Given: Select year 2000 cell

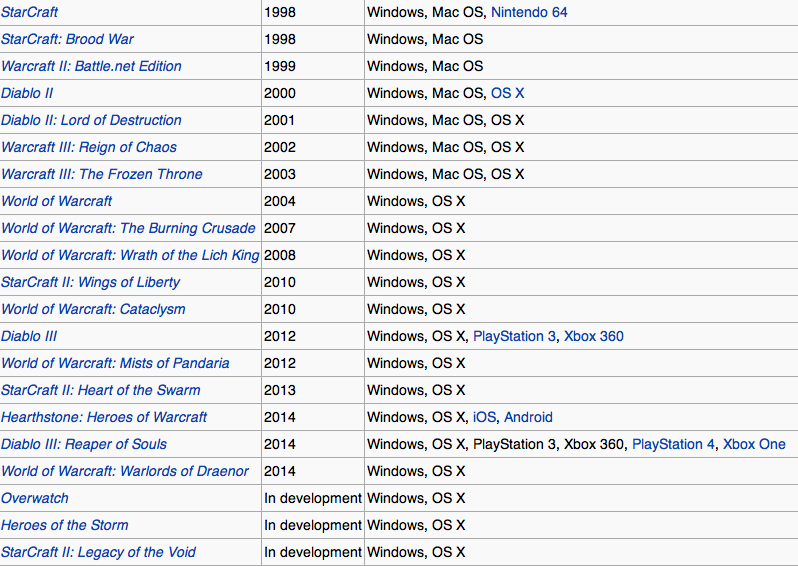Looking at the screenshot, I should tap(280, 93).
